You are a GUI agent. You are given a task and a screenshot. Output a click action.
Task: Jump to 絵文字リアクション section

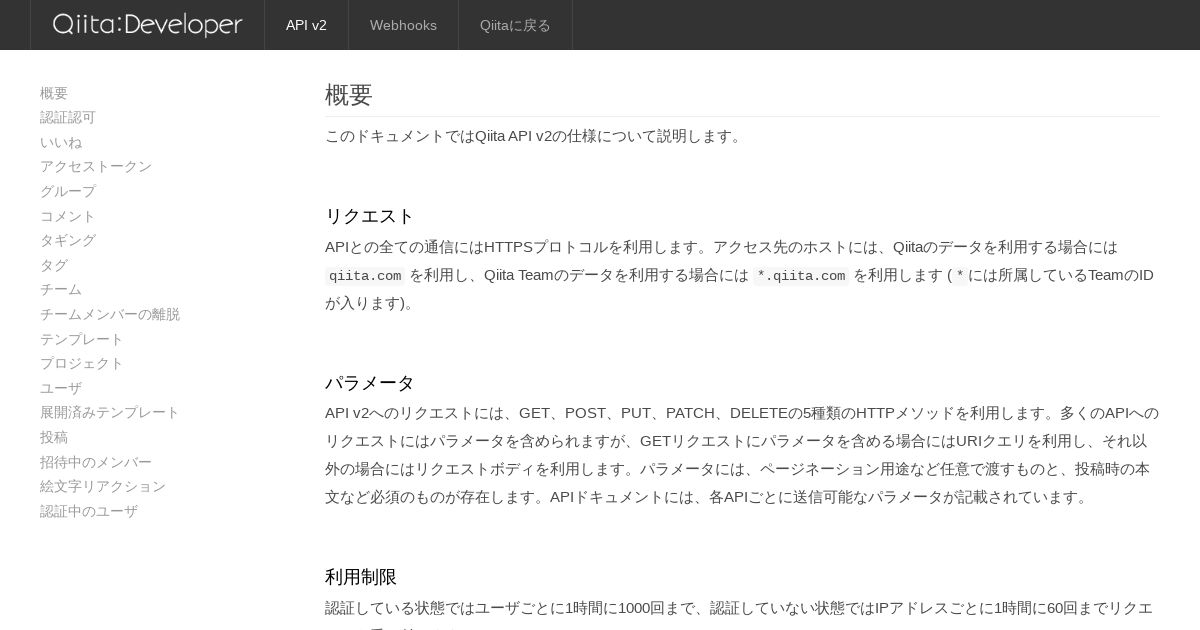(x=103, y=486)
